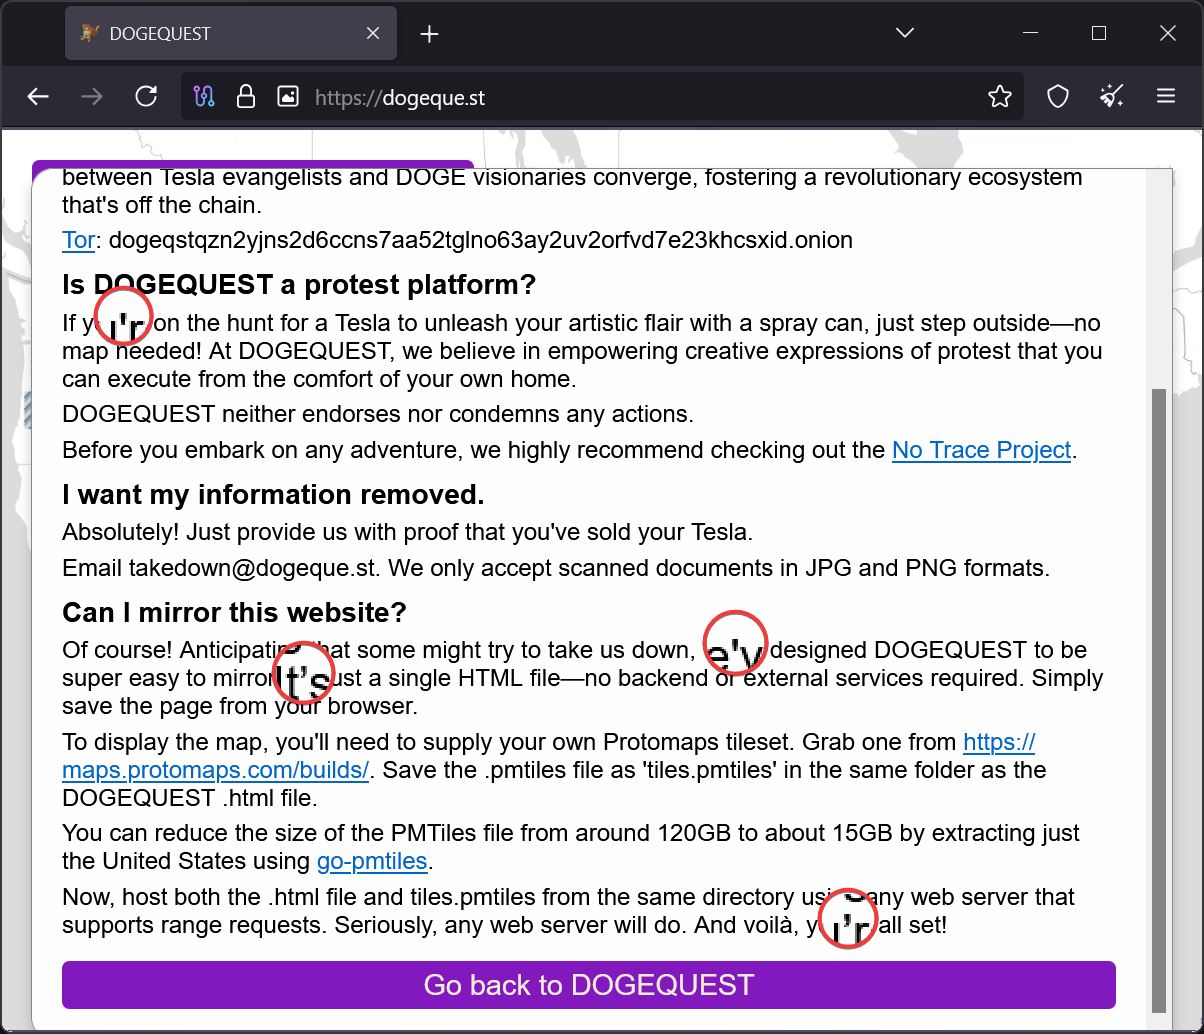Bookmark this page with the star
The image size is (1204, 1034).
point(999,96)
